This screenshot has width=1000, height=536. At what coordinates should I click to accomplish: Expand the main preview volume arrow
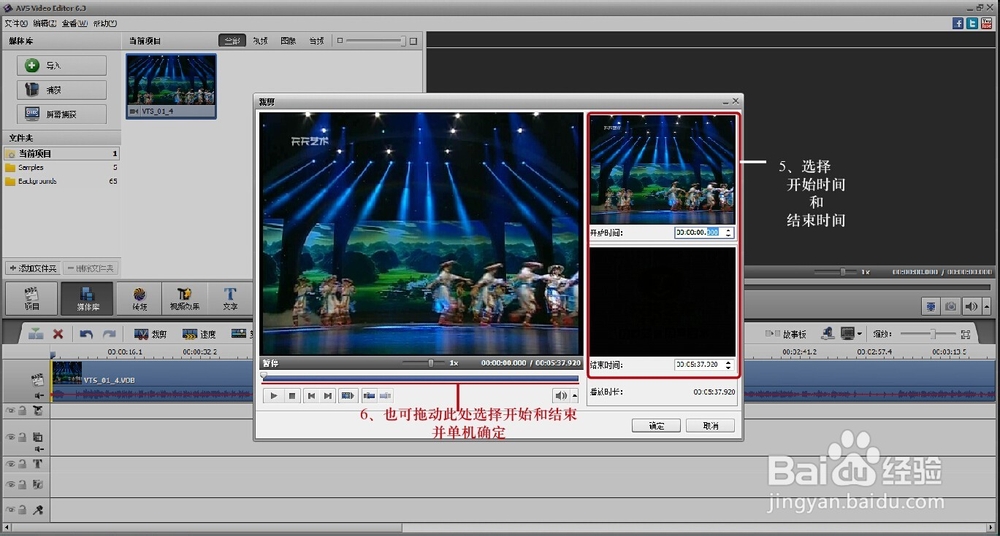click(x=985, y=306)
